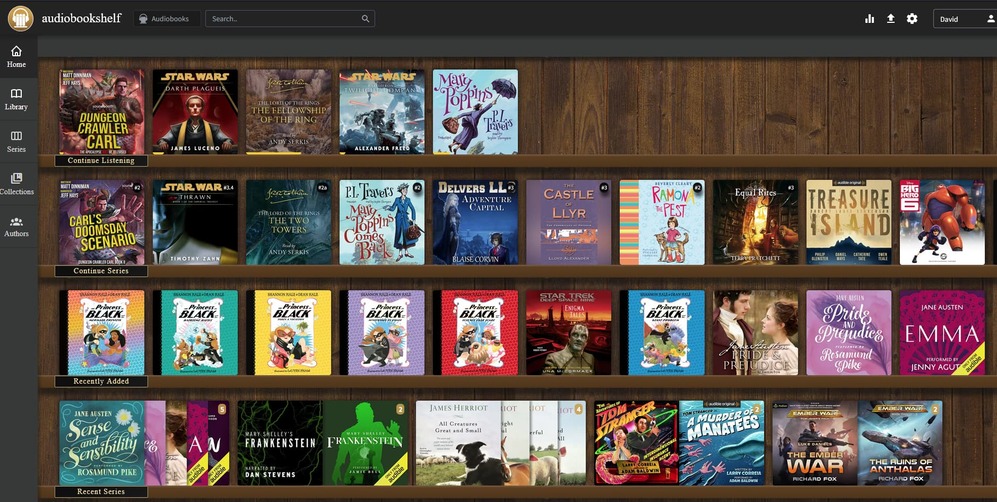Go to Home in the sidebar
Viewport: 997px width, 502px height.
click(x=17, y=57)
